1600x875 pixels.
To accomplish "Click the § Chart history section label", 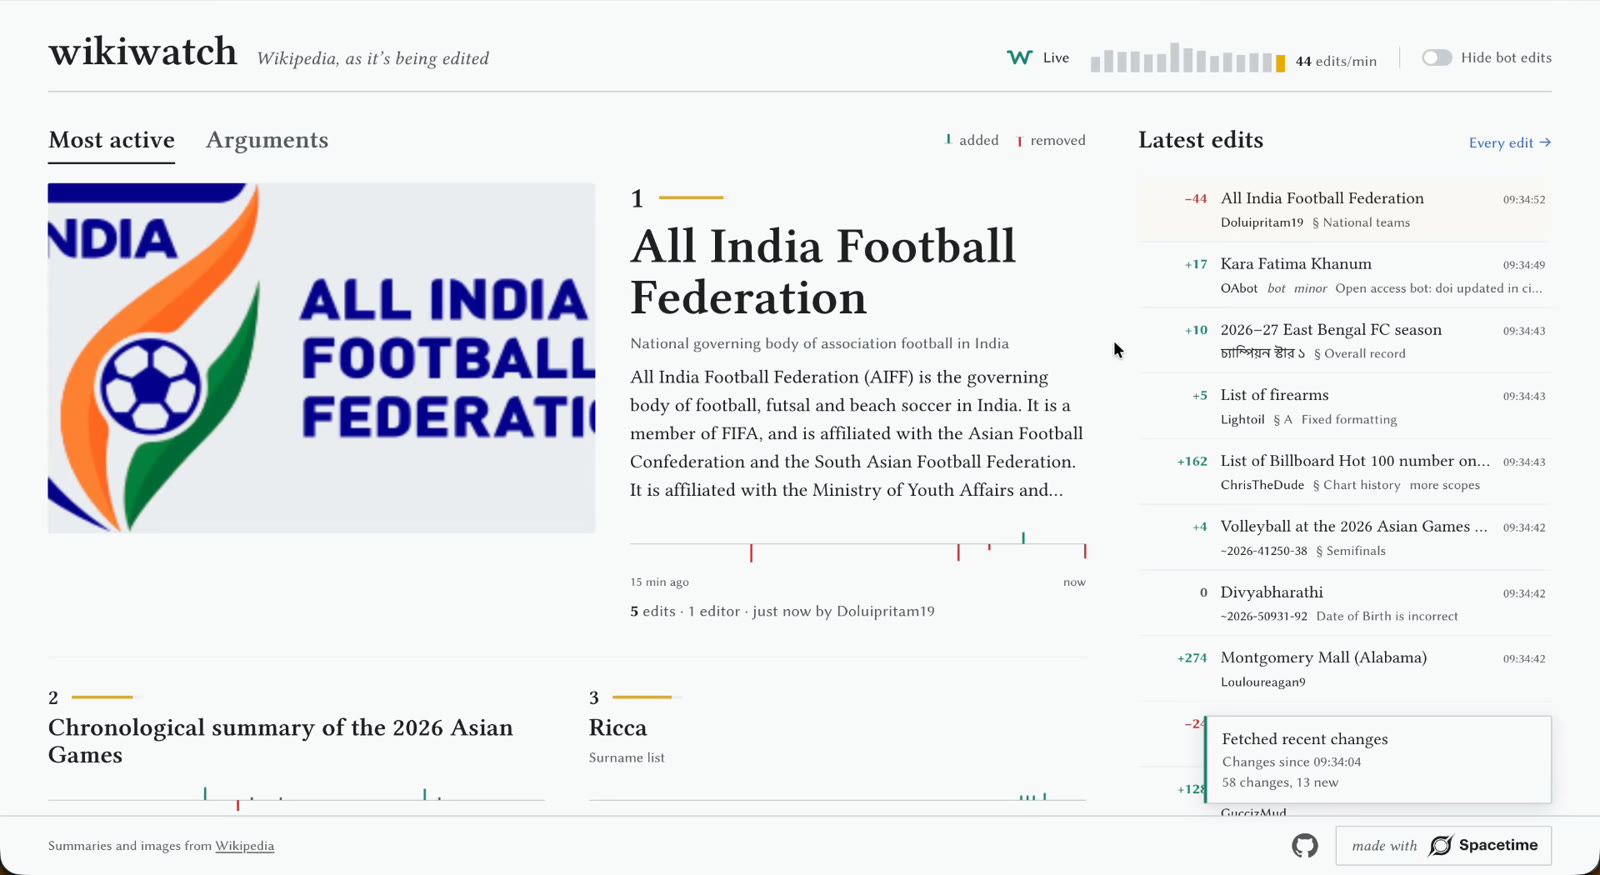I will 1356,485.
